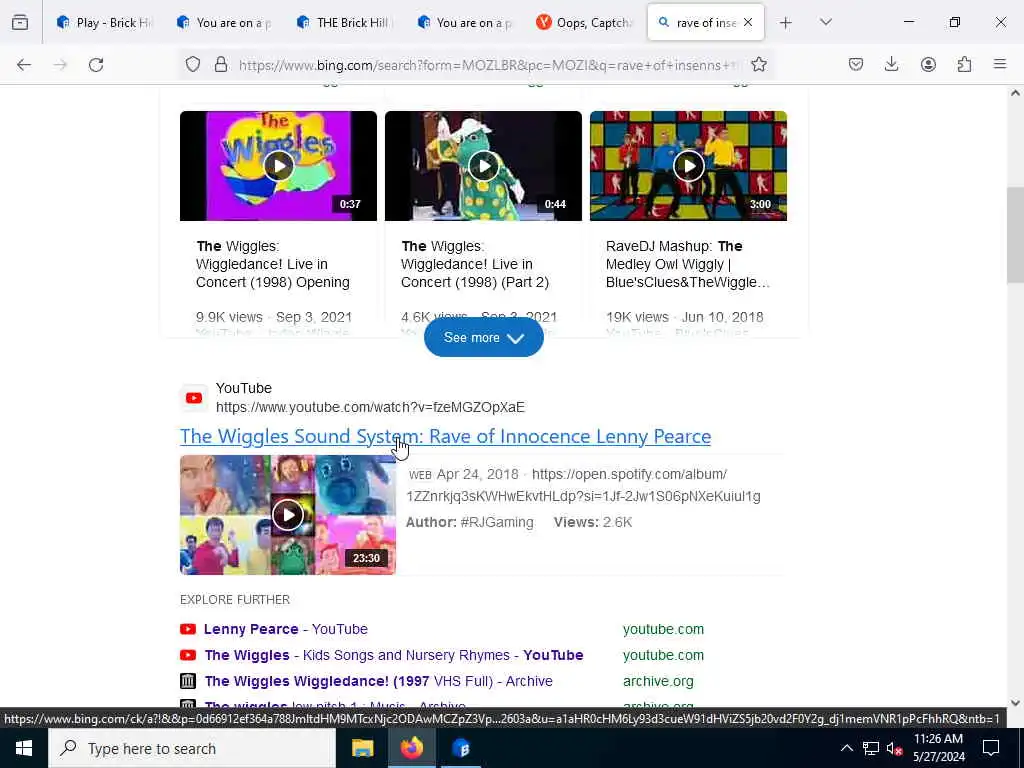
Task: Open The Wiggles Kids Songs YouTube link
Action: [x=394, y=655]
